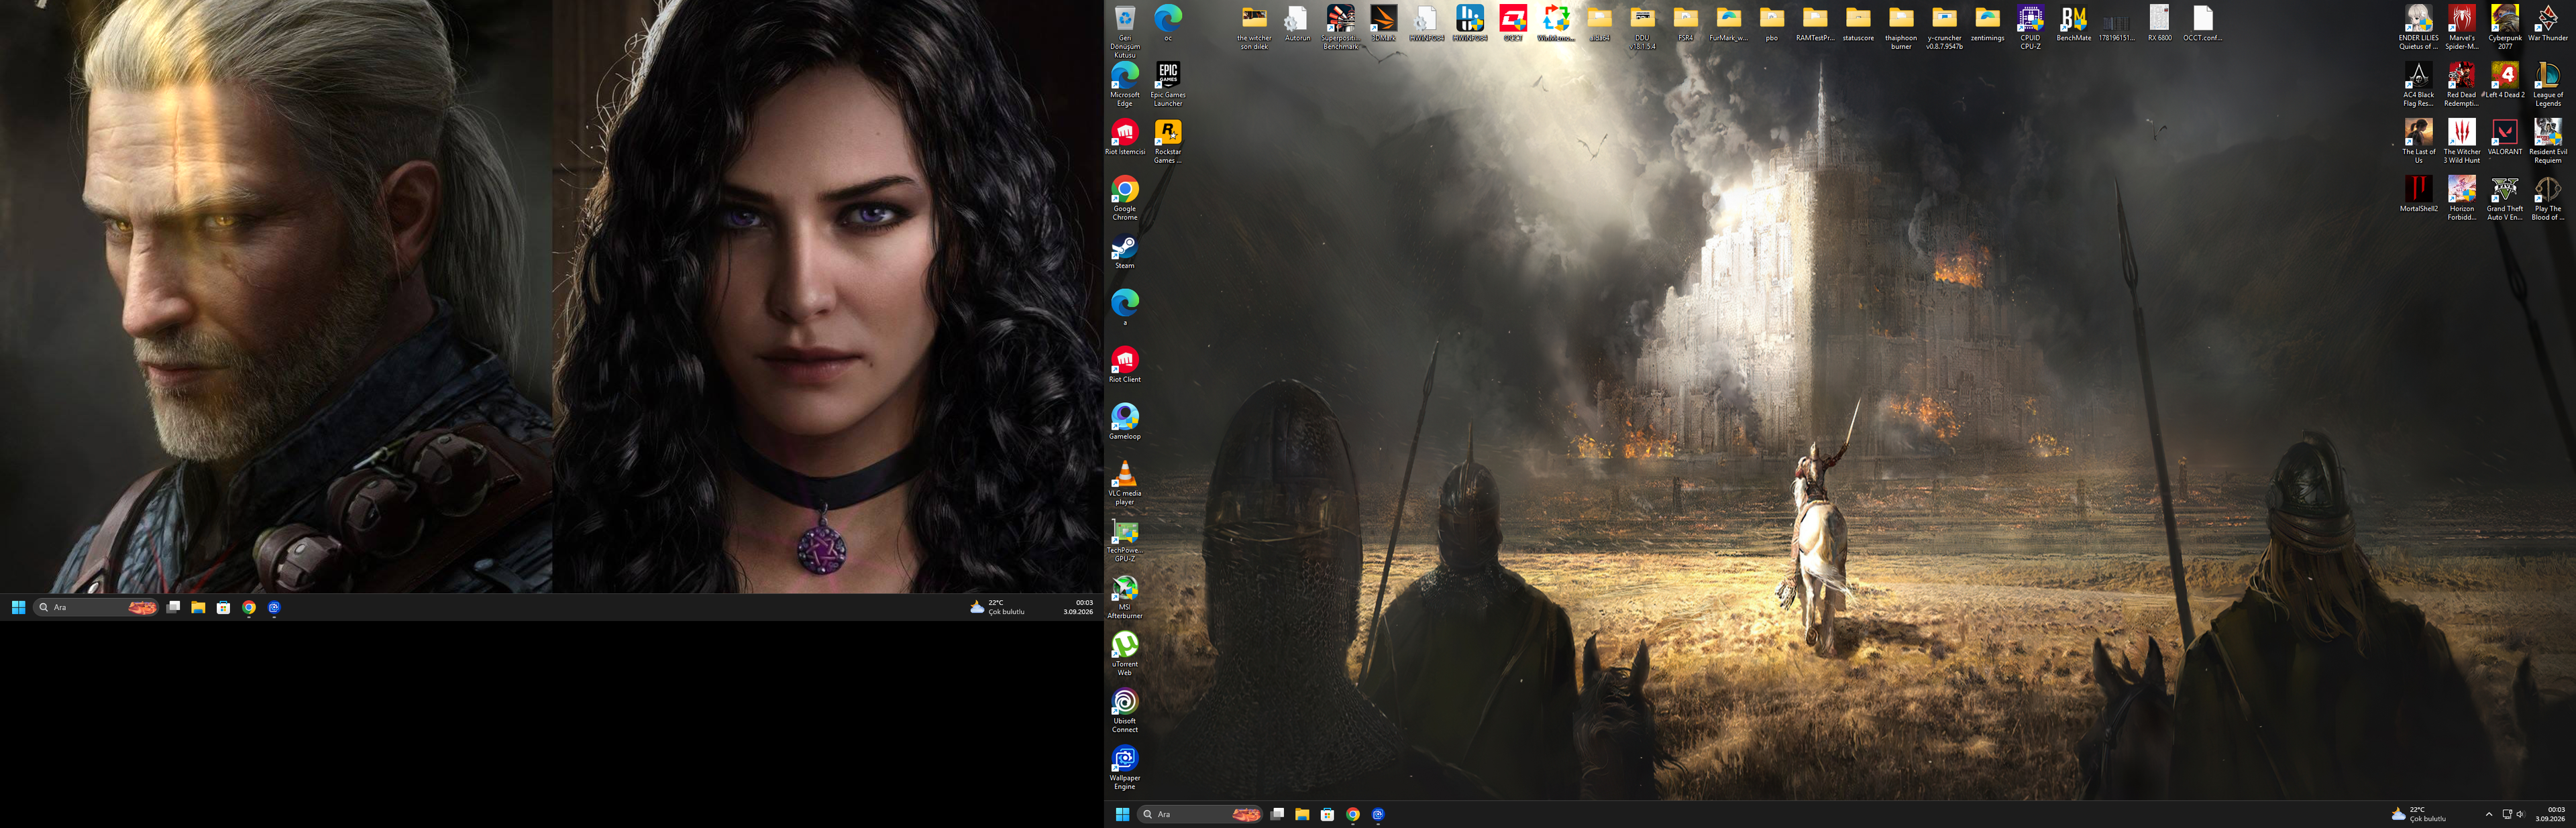Expand the hidden system tray icons chevron
This screenshot has width=2576, height=828.
[x=2489, y=814]
